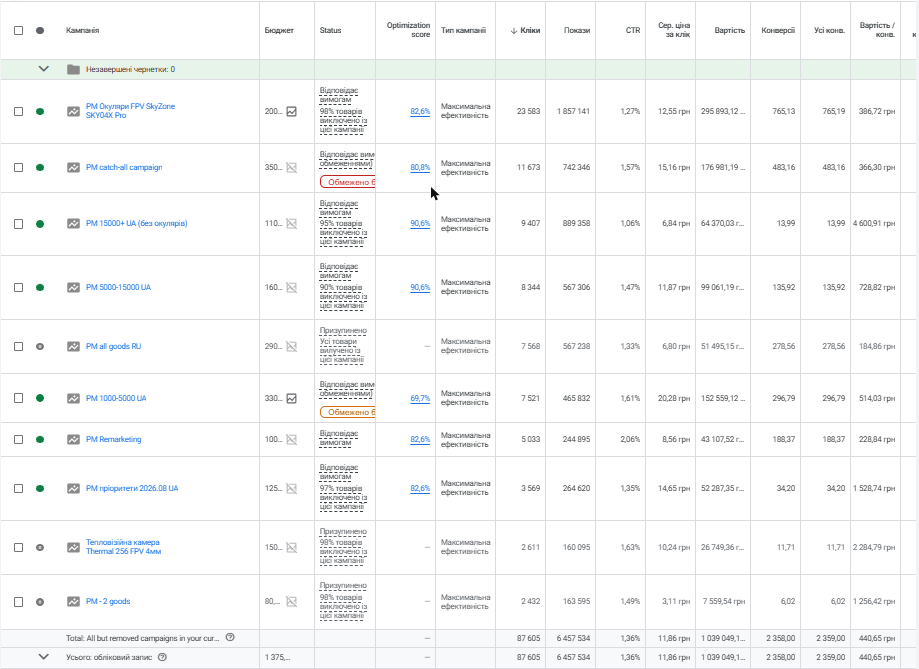Open the PM all goods RU campaign
Screen dimensions: 919x669
114,347
